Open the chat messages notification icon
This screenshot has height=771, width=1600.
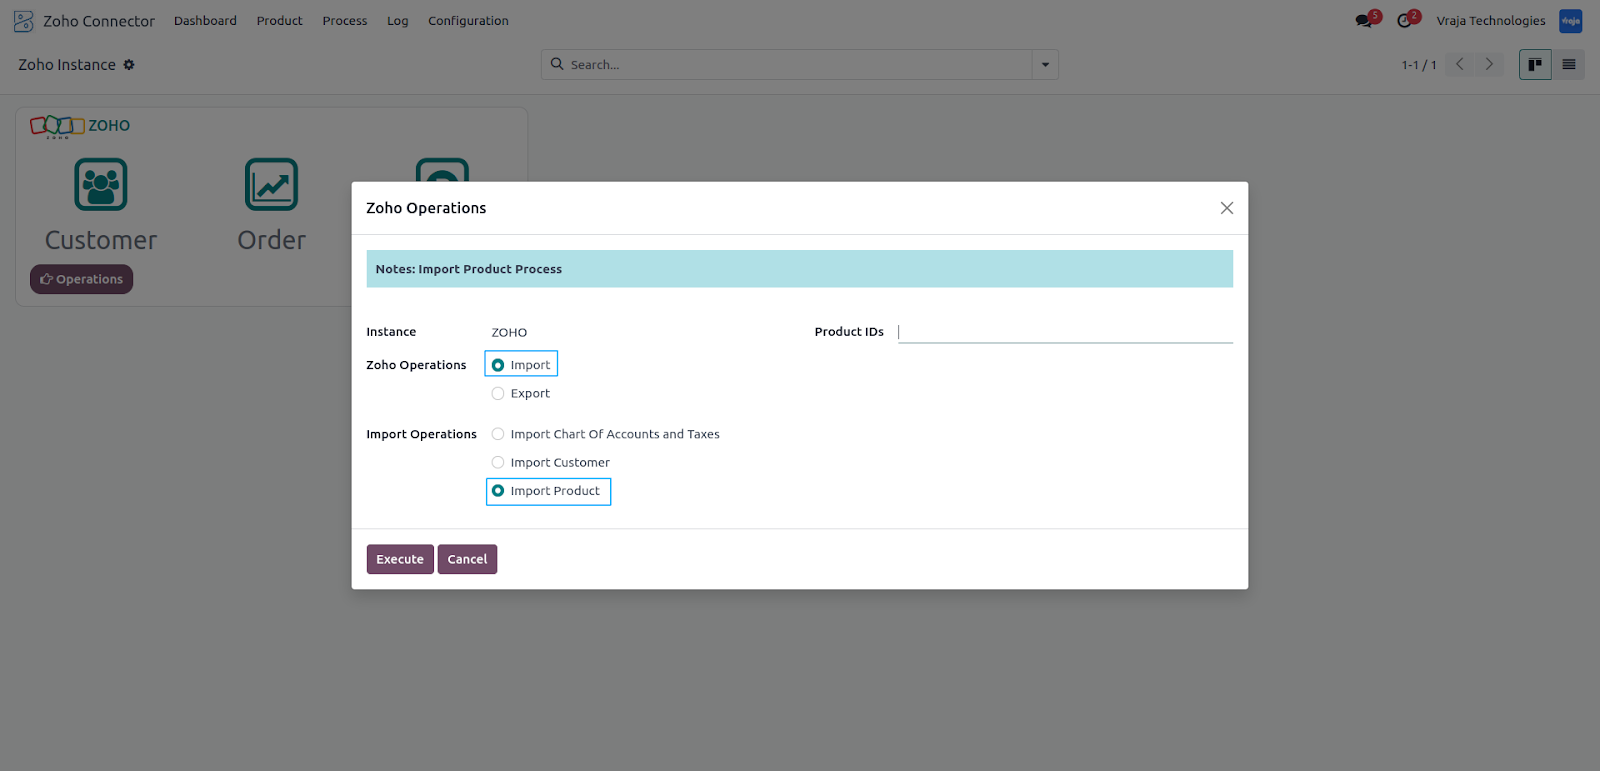(1364, 21)
